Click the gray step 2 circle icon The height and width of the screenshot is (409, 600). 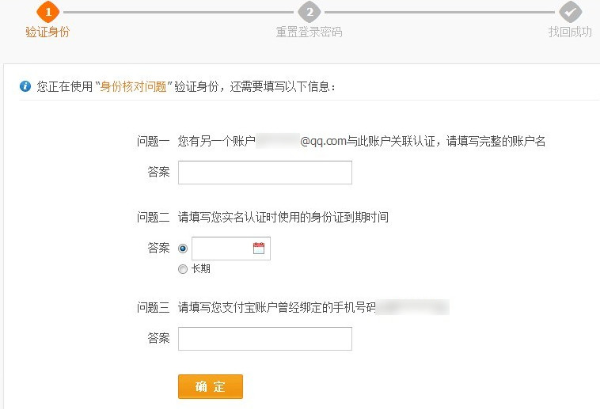(x=310, y=12)
